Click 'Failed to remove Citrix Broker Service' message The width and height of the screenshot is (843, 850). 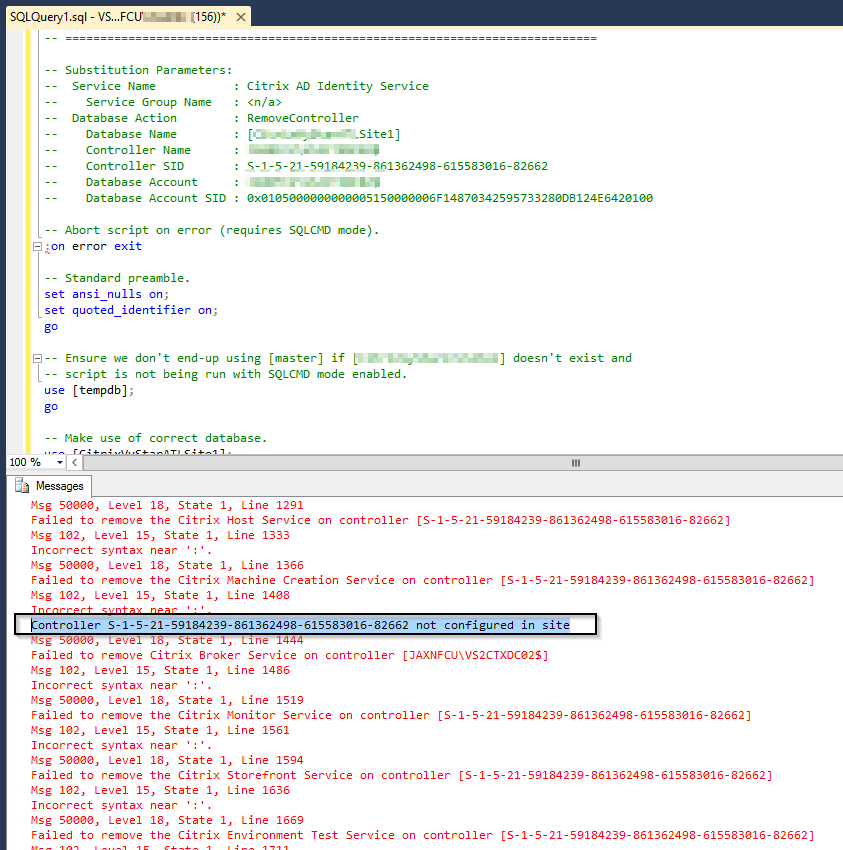coord(289,655)
